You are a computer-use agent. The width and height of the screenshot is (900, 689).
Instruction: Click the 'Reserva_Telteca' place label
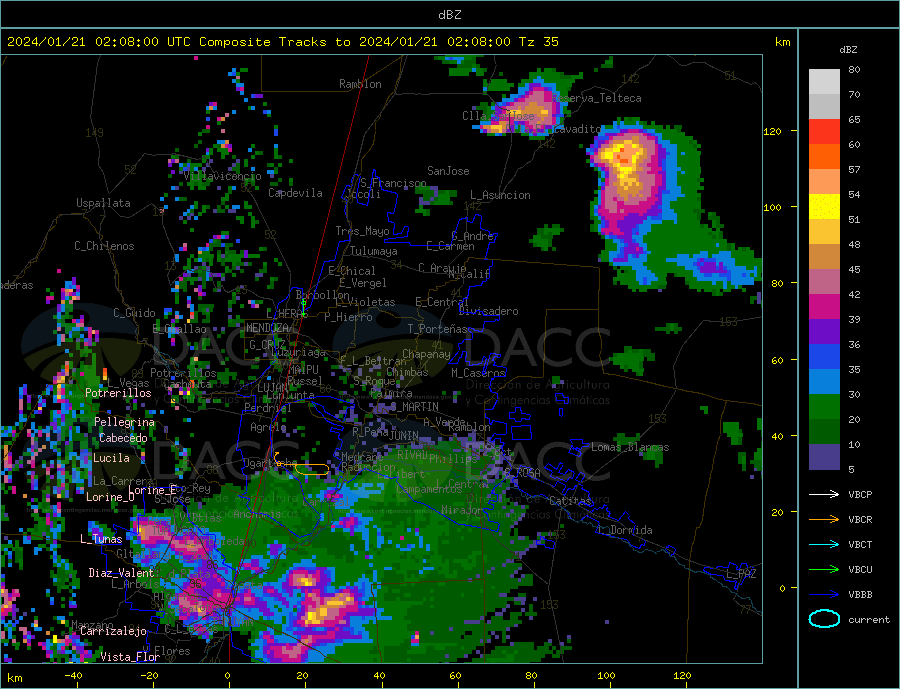point(597,98)
